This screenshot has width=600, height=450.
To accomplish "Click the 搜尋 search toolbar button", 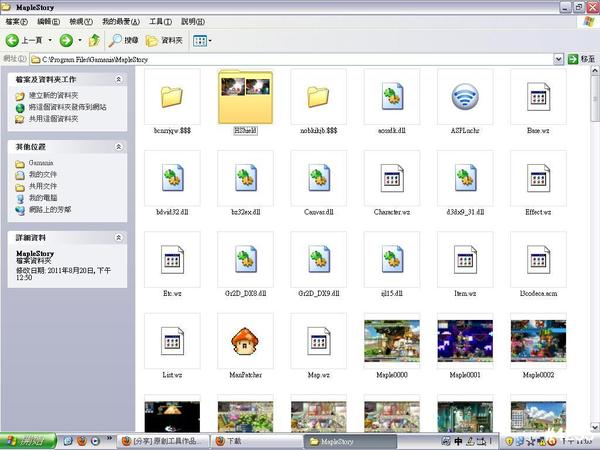I will pos(124,40).
